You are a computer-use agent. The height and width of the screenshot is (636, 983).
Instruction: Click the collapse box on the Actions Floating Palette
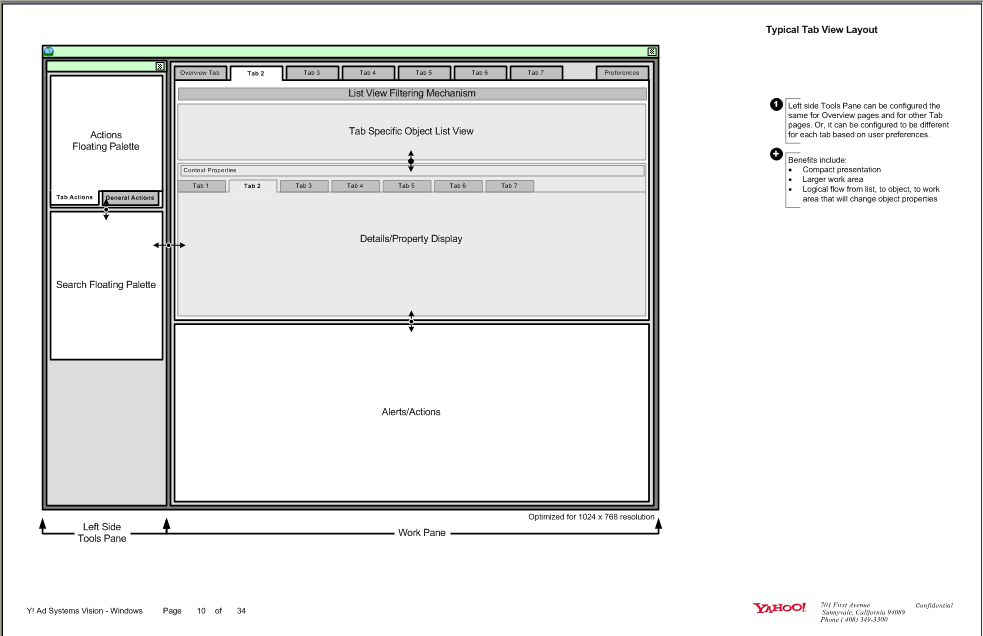[161, 64]
